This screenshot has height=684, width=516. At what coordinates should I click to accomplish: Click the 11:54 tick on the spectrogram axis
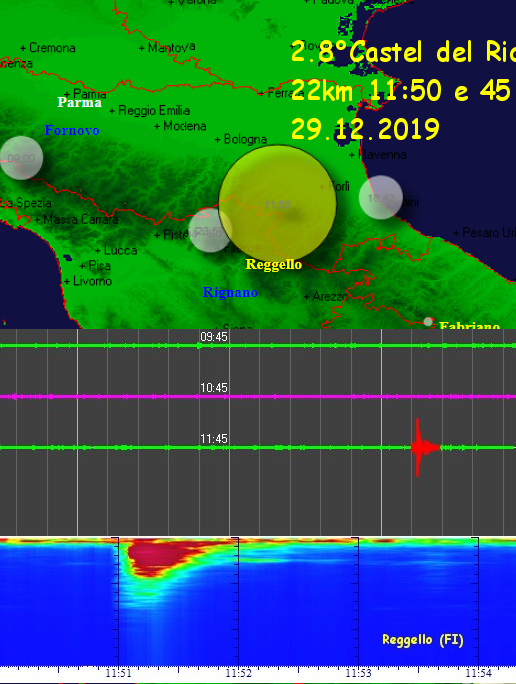coord(478,674)
